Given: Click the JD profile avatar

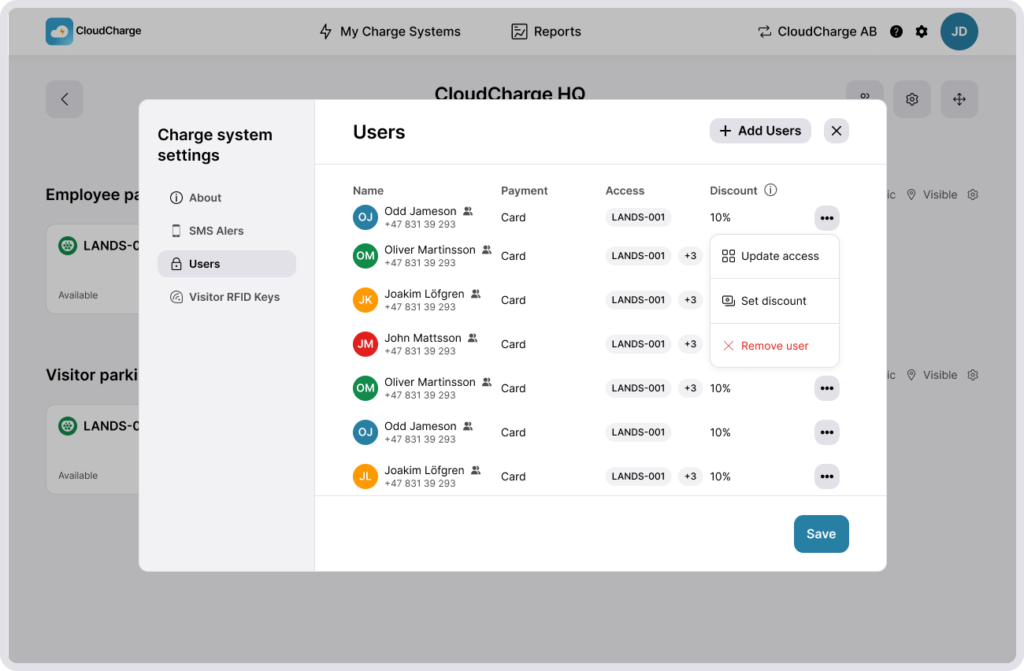Looking at the screenshot, I should tap(959, 32).
